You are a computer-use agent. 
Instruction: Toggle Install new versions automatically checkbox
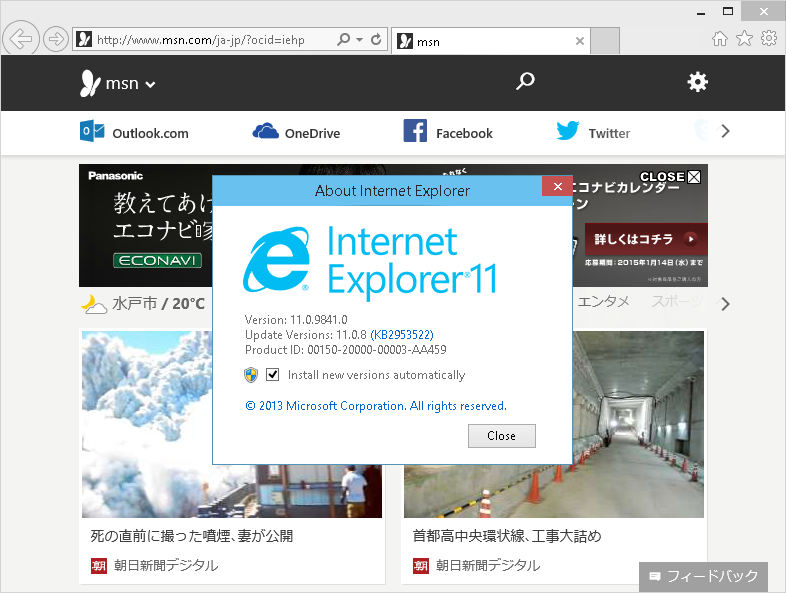point(272,374)
